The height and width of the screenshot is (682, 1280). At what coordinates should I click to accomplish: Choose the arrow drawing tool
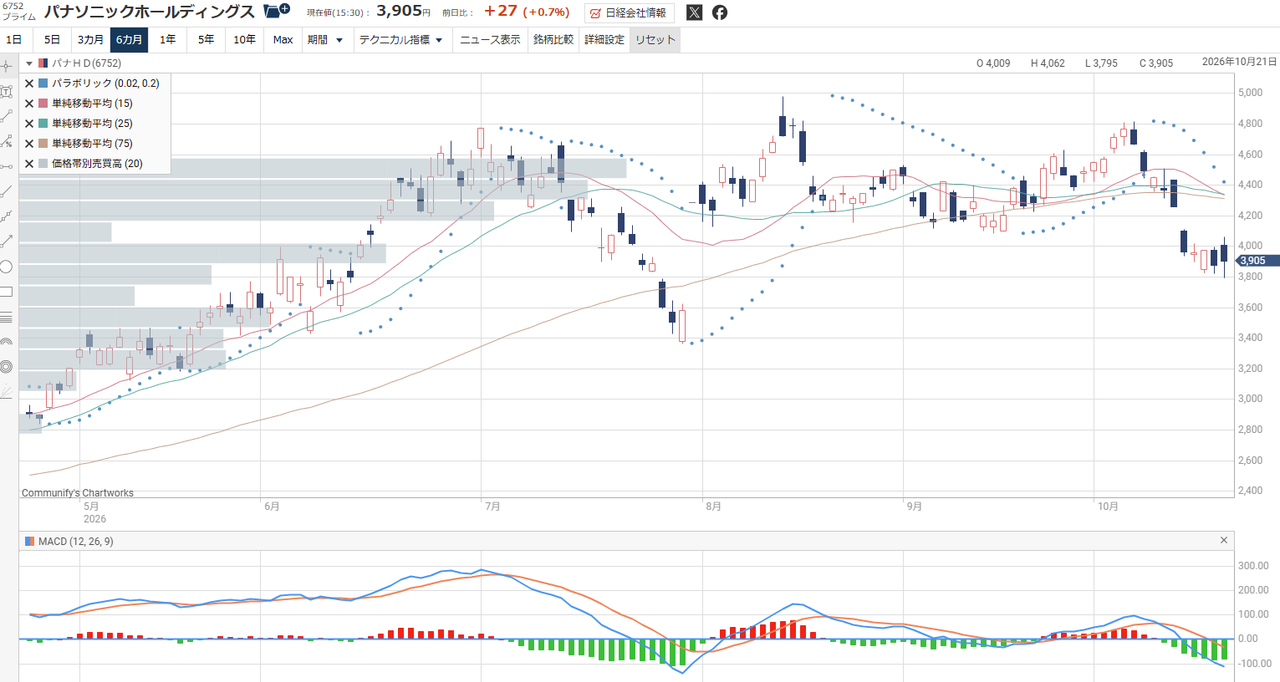click(7, 241)
